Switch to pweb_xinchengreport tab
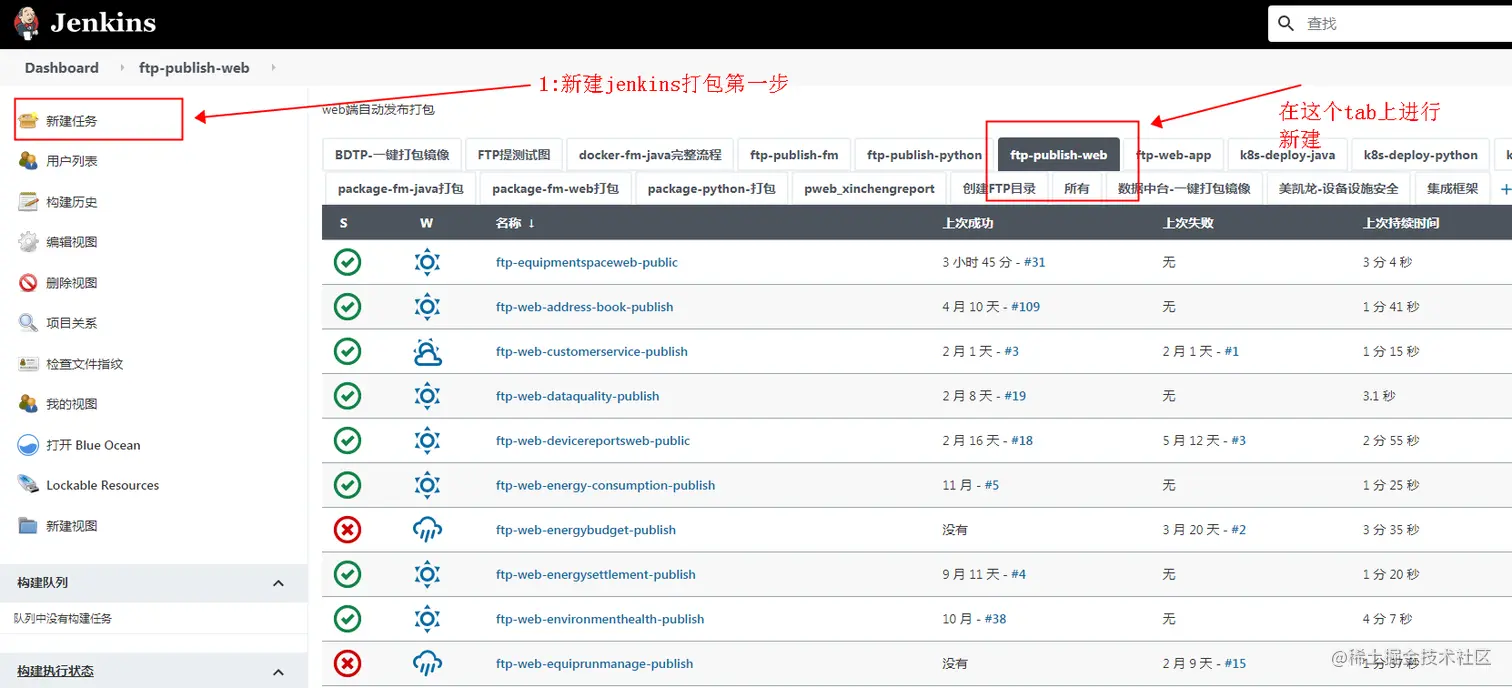This screenshot has width=1512, height=688. click(869, 188)
